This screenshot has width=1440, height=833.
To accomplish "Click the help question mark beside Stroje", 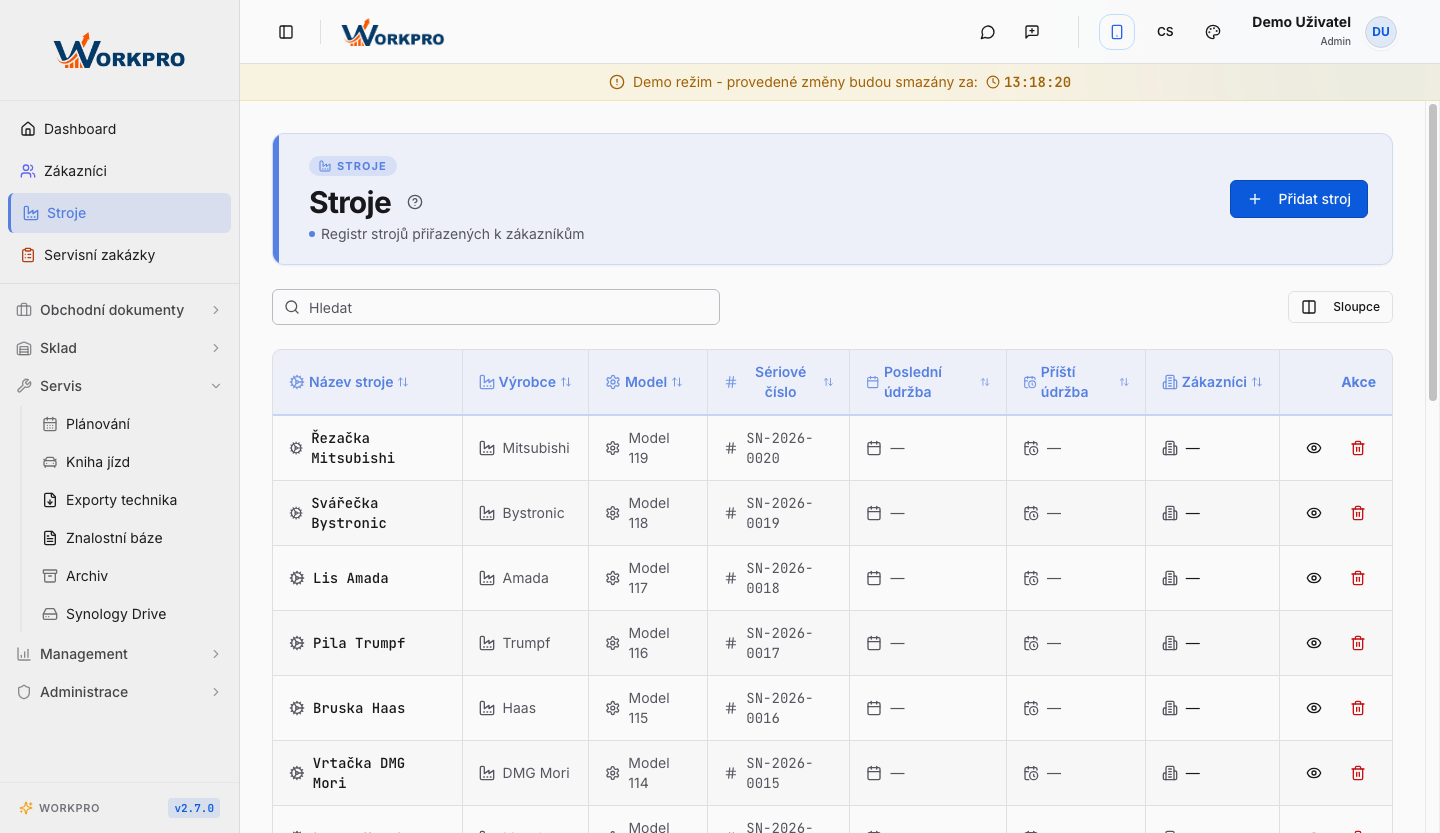I will (415, 202).
